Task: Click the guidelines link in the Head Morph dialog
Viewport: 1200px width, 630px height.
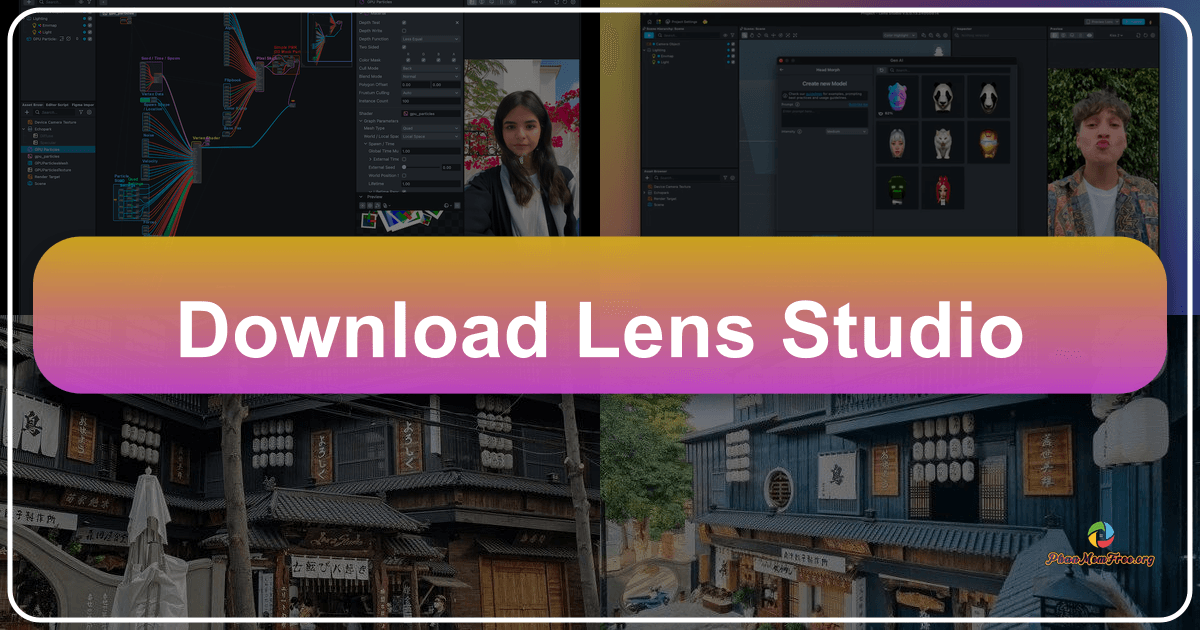Action: (813, 94)
